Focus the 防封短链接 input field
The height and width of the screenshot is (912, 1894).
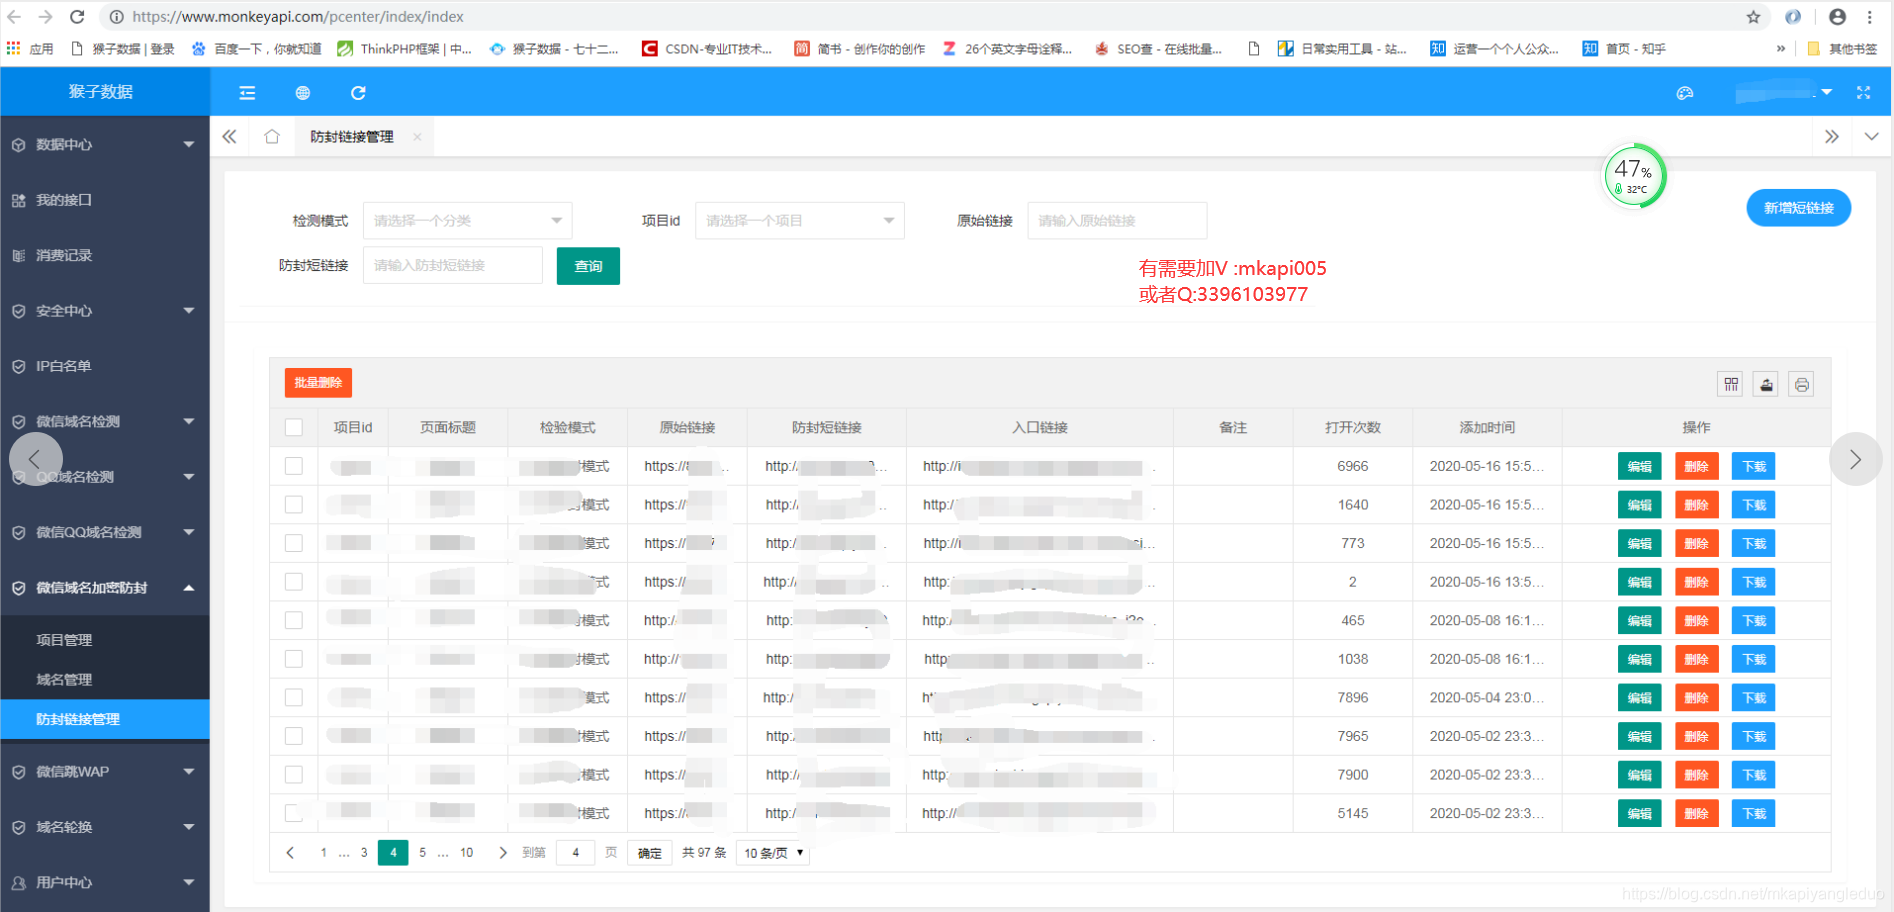tap(453, 266)
